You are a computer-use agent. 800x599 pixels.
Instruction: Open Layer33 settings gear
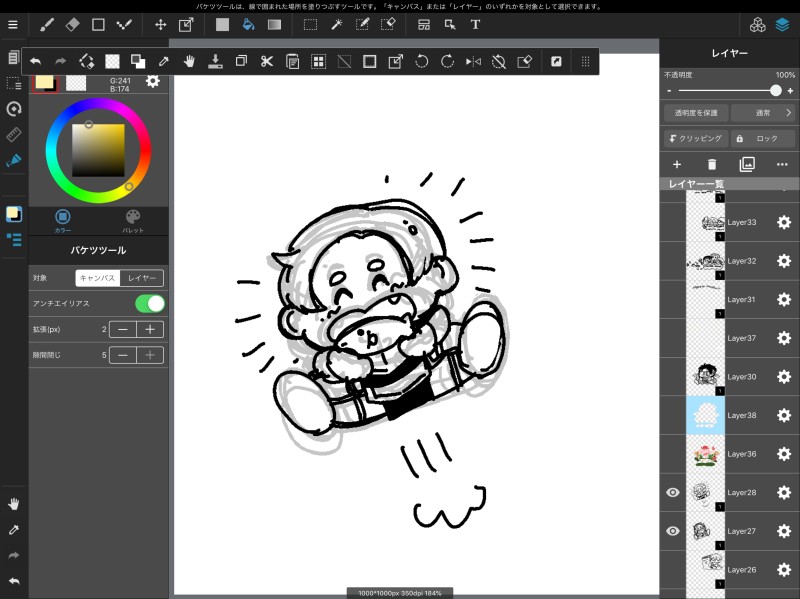pyautogui.click(x=784, y=222)
